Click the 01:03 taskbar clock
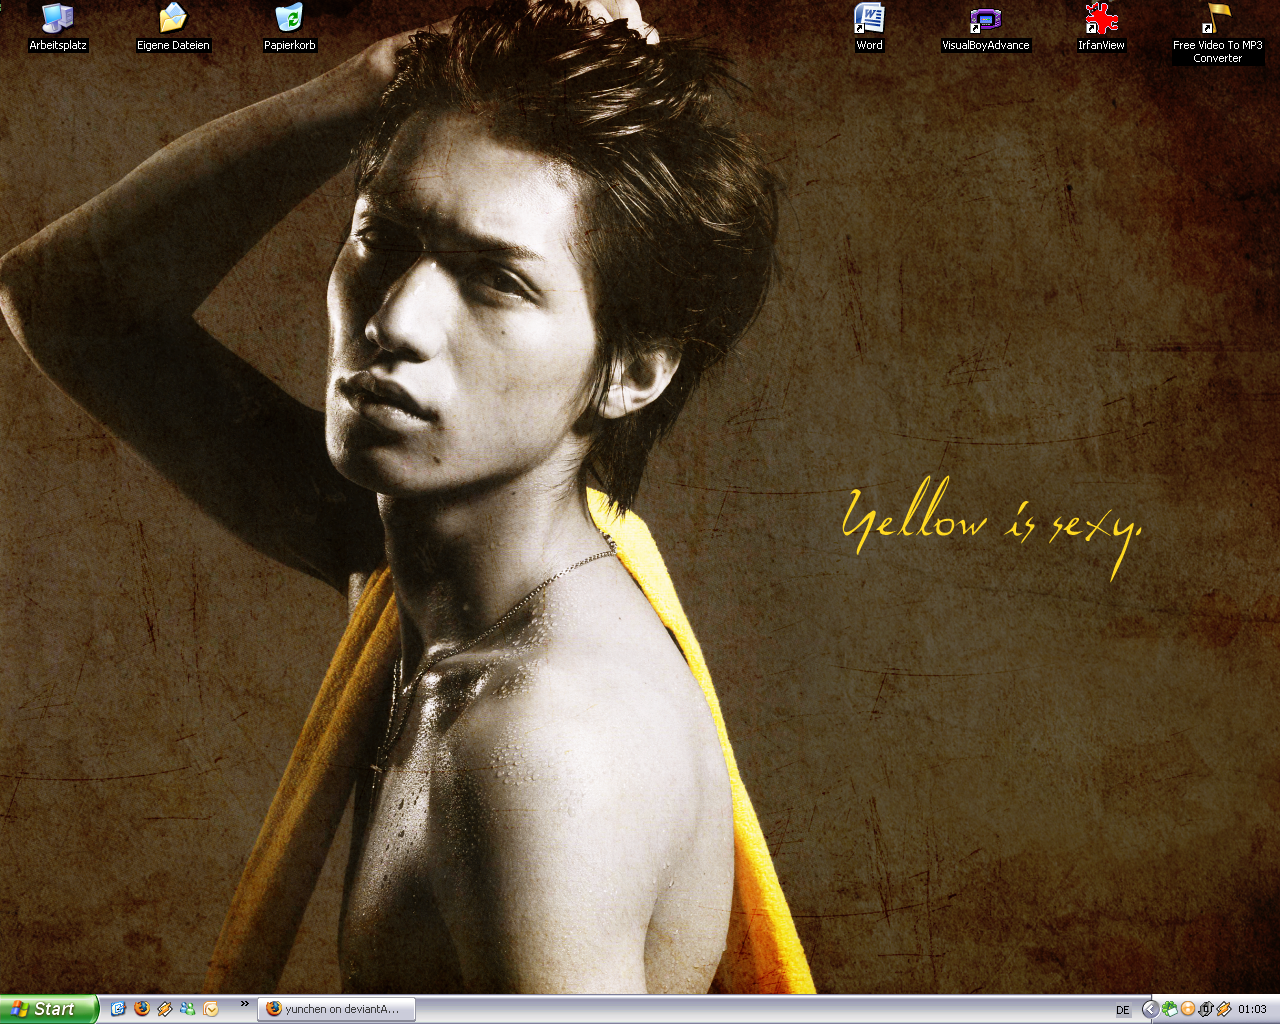Viewport: 1280px width, 1024px height. [1252, 1009]
